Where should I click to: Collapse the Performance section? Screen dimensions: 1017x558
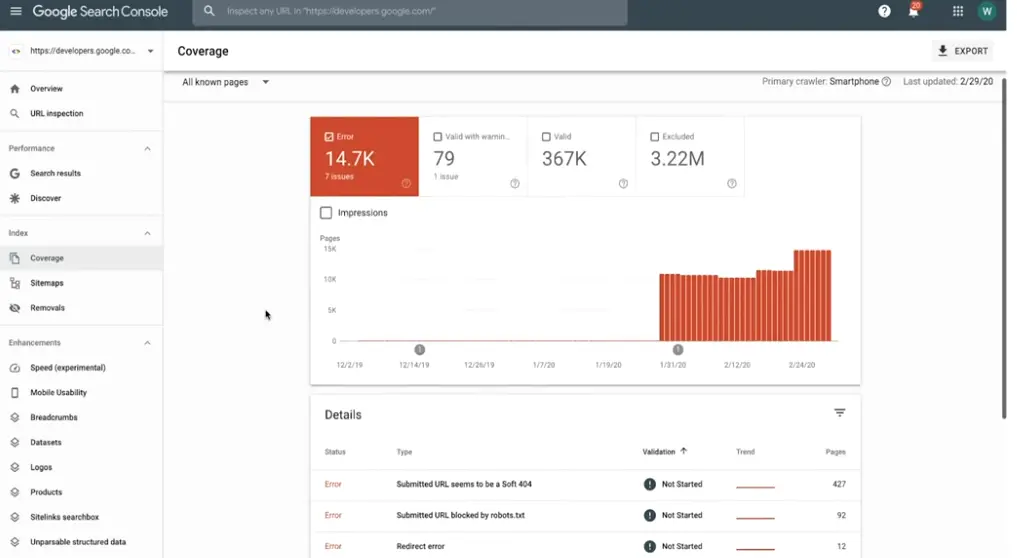click(x=147, y=149)
